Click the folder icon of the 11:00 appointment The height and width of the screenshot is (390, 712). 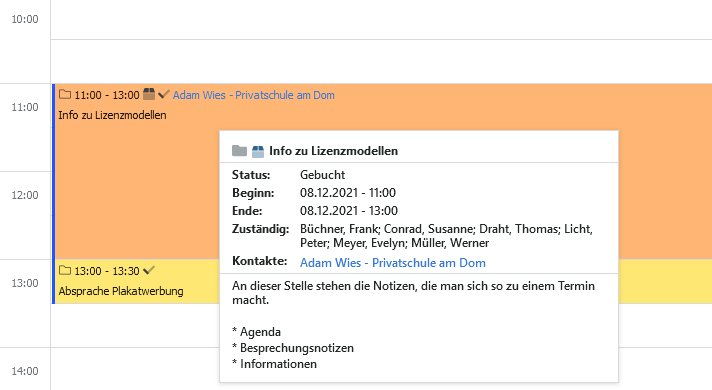point(65,94)
